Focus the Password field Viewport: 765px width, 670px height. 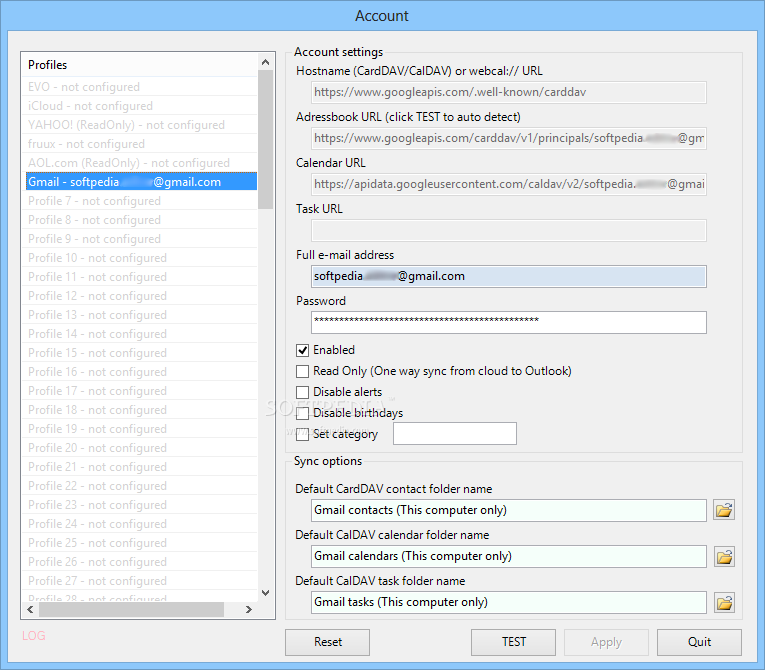[x=509, y=323]
